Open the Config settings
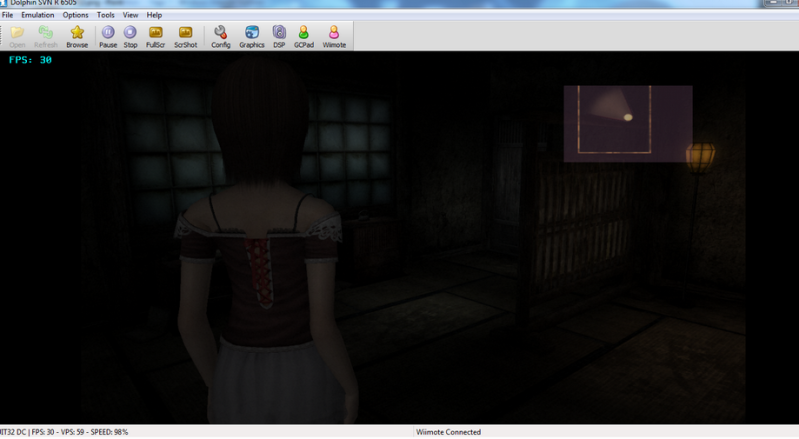 221,36
